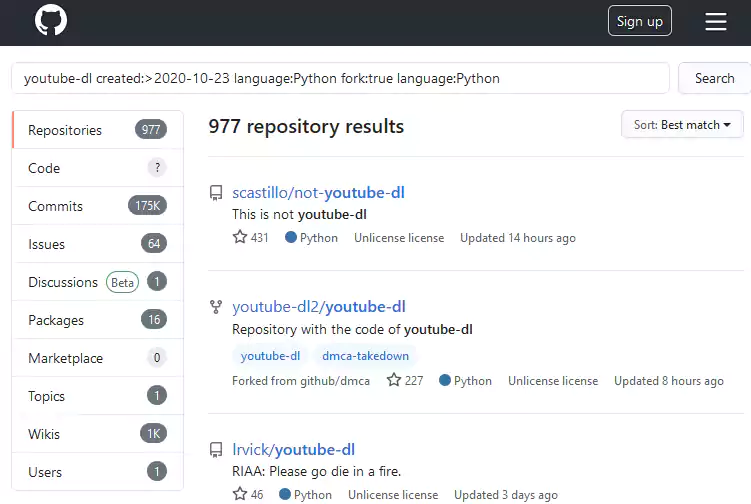751x504 pixels.
Task: Click the Beta label next to Discussions
Action: click(x=122, y=282)
